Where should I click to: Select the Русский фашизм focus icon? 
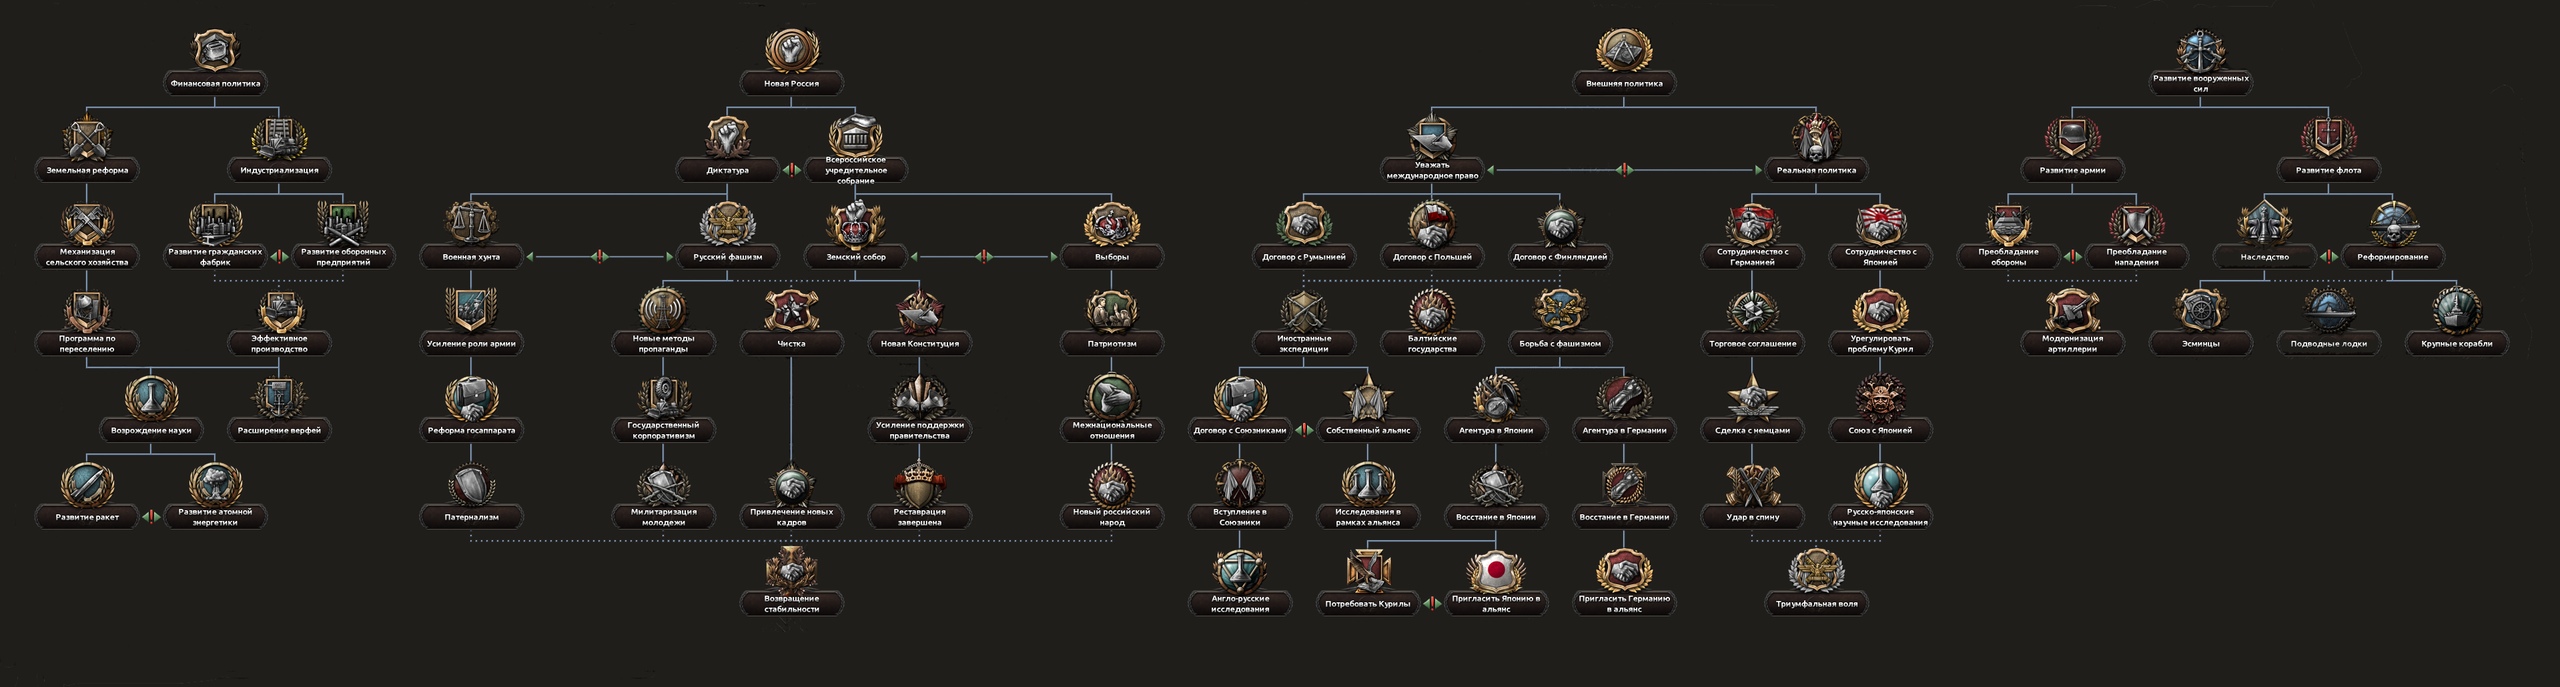pyautogui.click(x=727, y=224)
